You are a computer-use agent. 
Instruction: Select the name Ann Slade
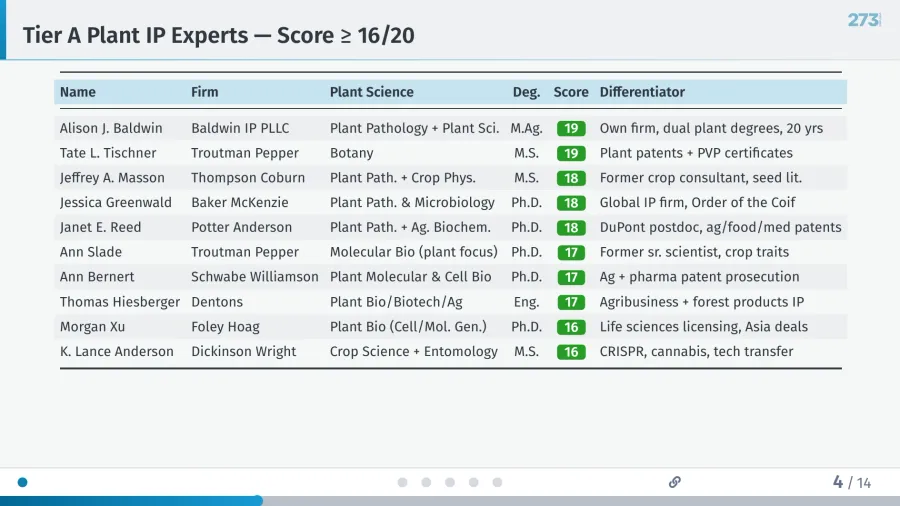(x=91, y=252)
